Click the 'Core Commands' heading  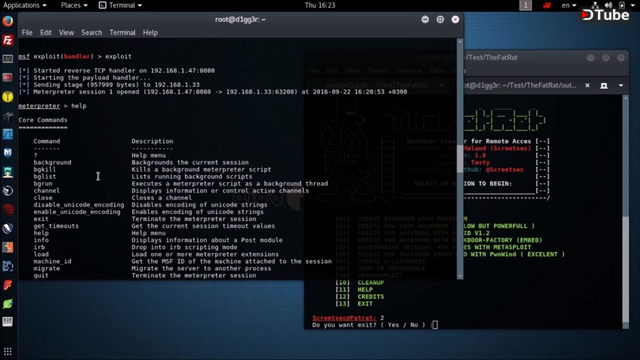[43, 120]
